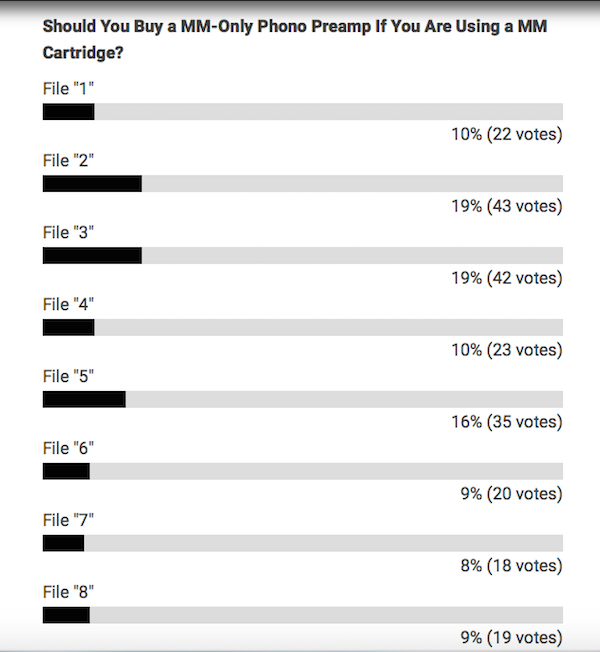Click the "10% (23 votes)" result text
600x652 pixels.
[x=507, y=350]
